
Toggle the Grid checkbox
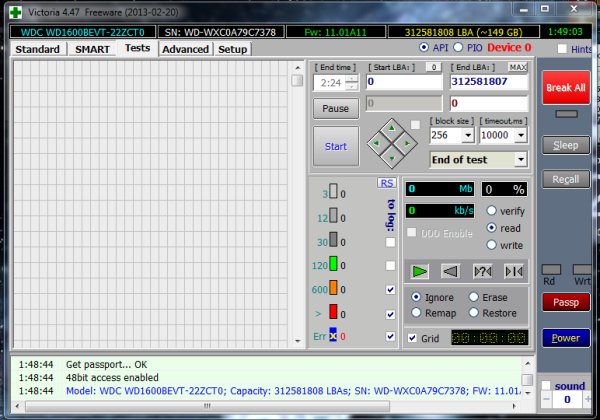click(412, 338)
